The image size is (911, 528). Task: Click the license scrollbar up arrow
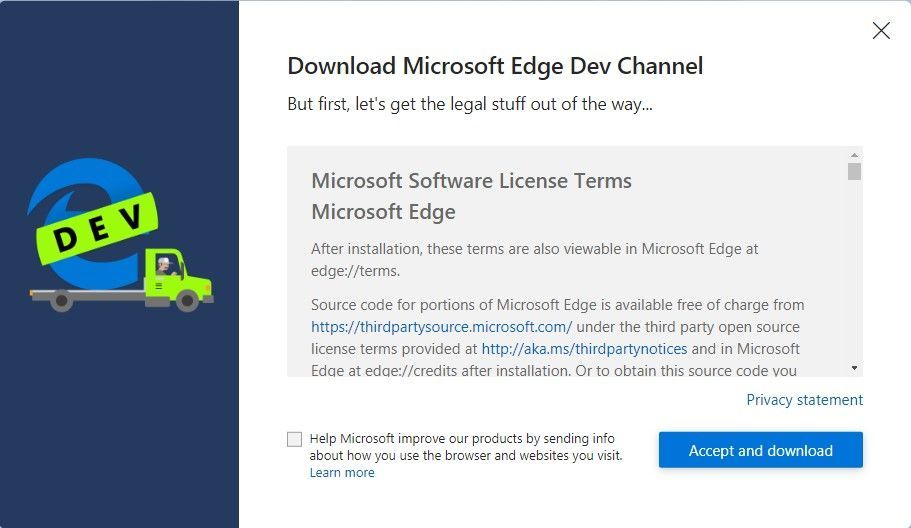(x=854, y=155)
